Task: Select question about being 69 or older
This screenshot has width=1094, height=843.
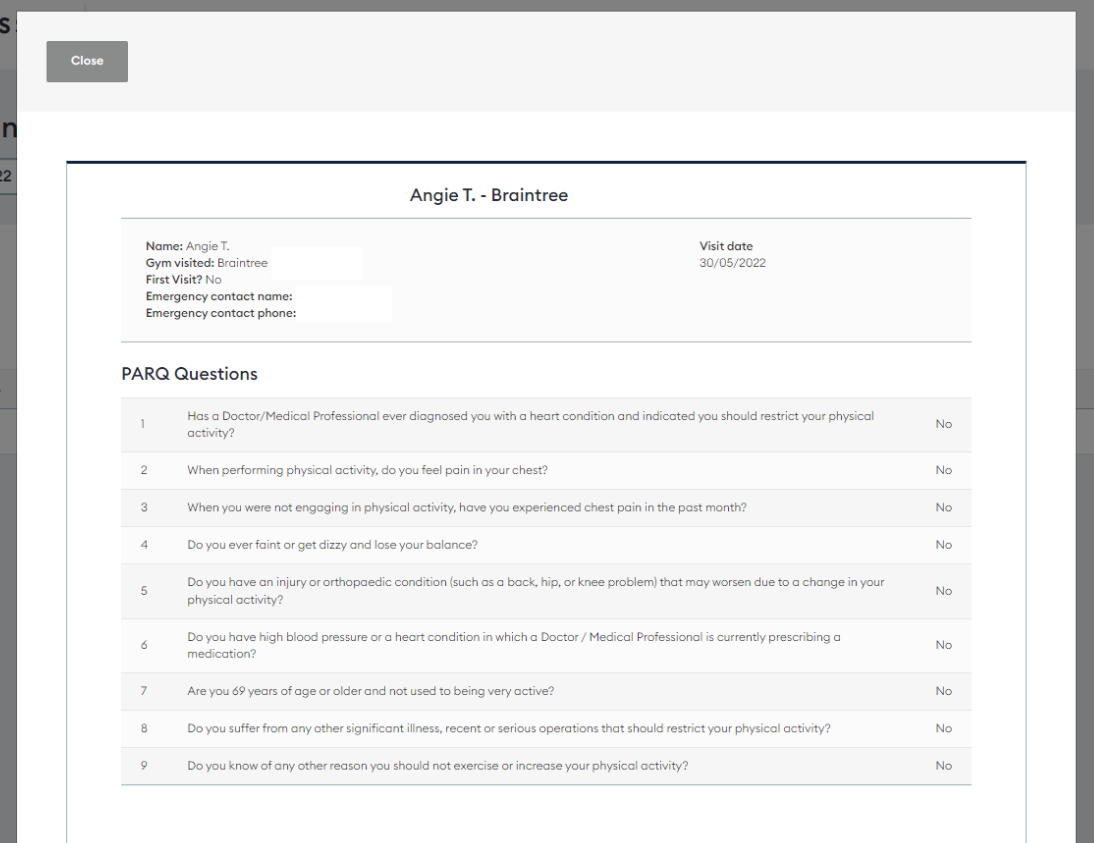Action: (370, 691)
